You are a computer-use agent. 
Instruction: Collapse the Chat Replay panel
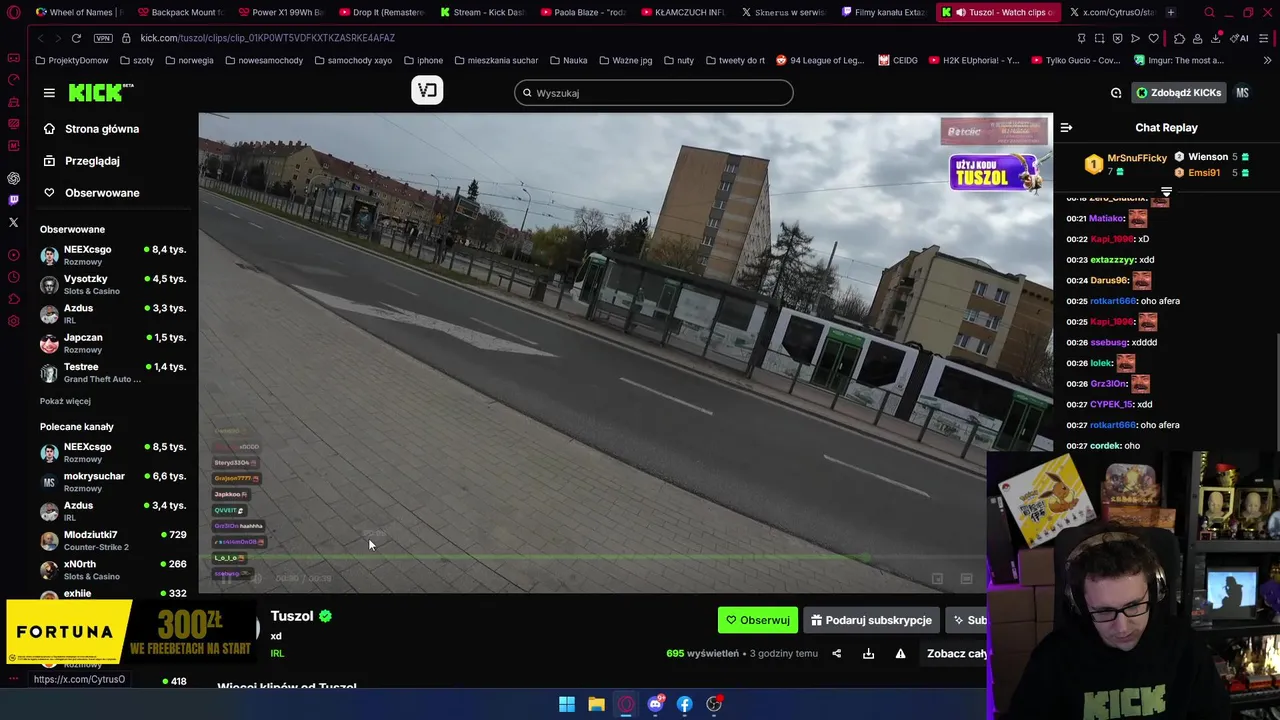pyautogui.click(x=1066, y=128)
